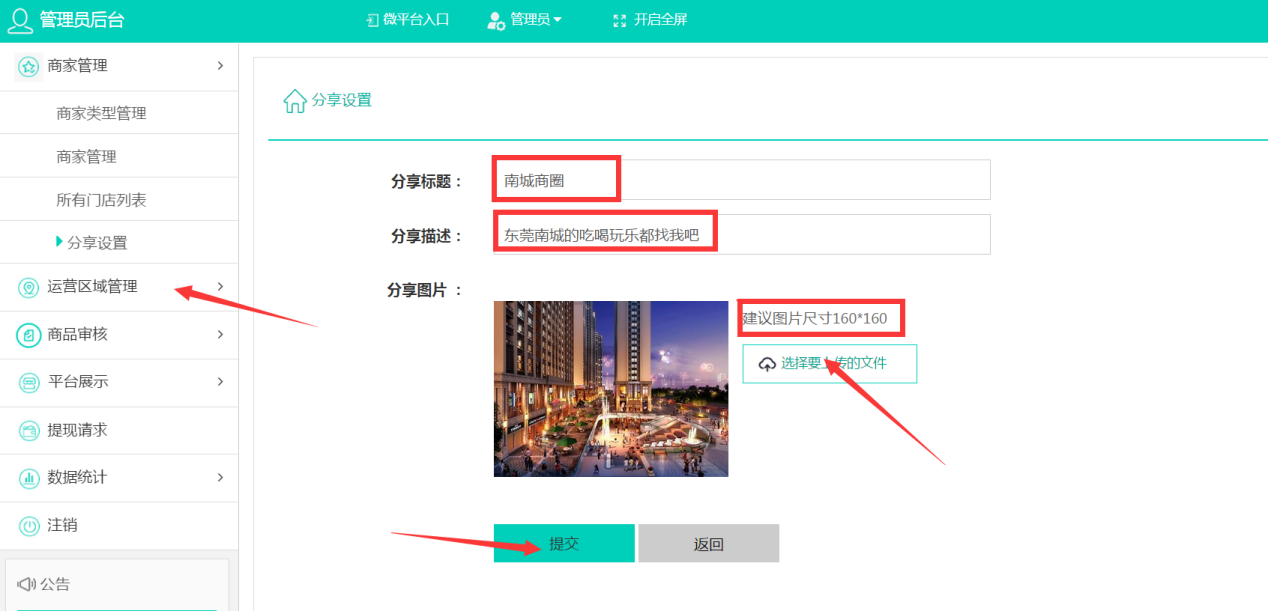Click the 运营区域管理 location pin icon
This screenshot has width=1268, height=611.
click(29, 287)
